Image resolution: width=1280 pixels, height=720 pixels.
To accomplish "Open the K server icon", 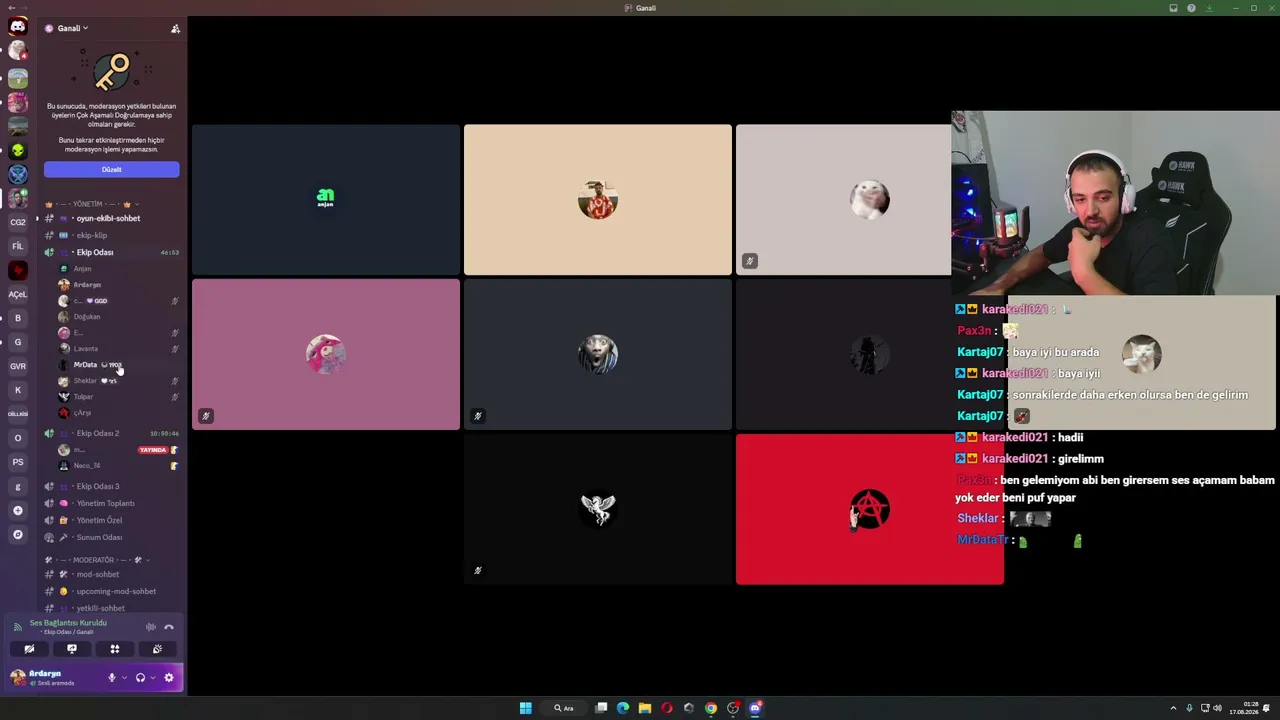I will point(18,390).
